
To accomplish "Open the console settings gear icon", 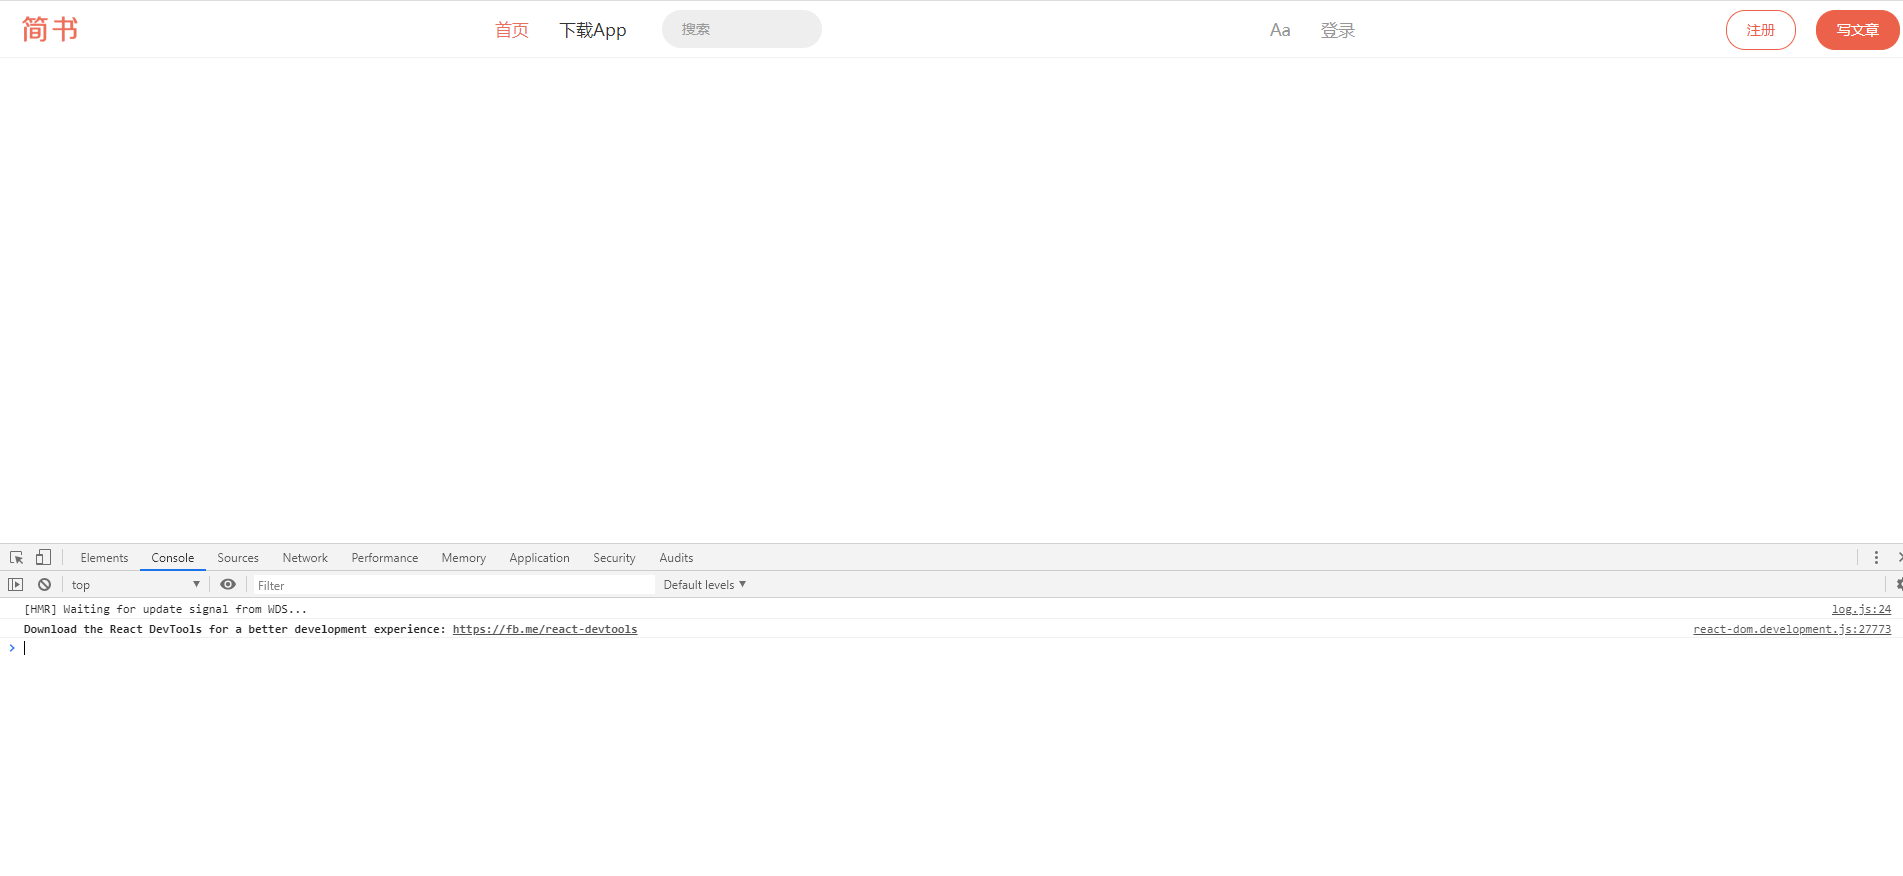I will pyautogui.click(x=1897, y=585).
